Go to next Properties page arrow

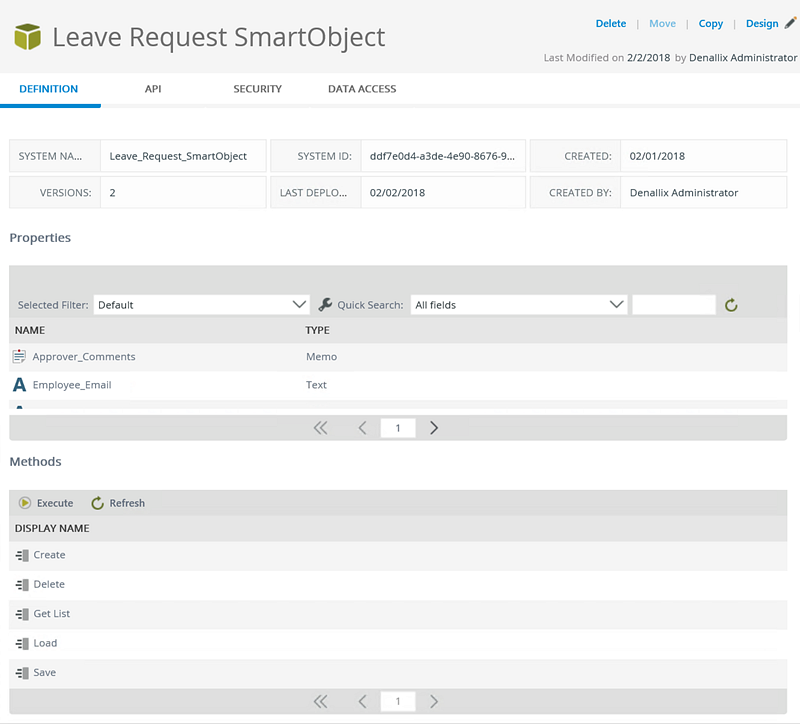point(434,428)
